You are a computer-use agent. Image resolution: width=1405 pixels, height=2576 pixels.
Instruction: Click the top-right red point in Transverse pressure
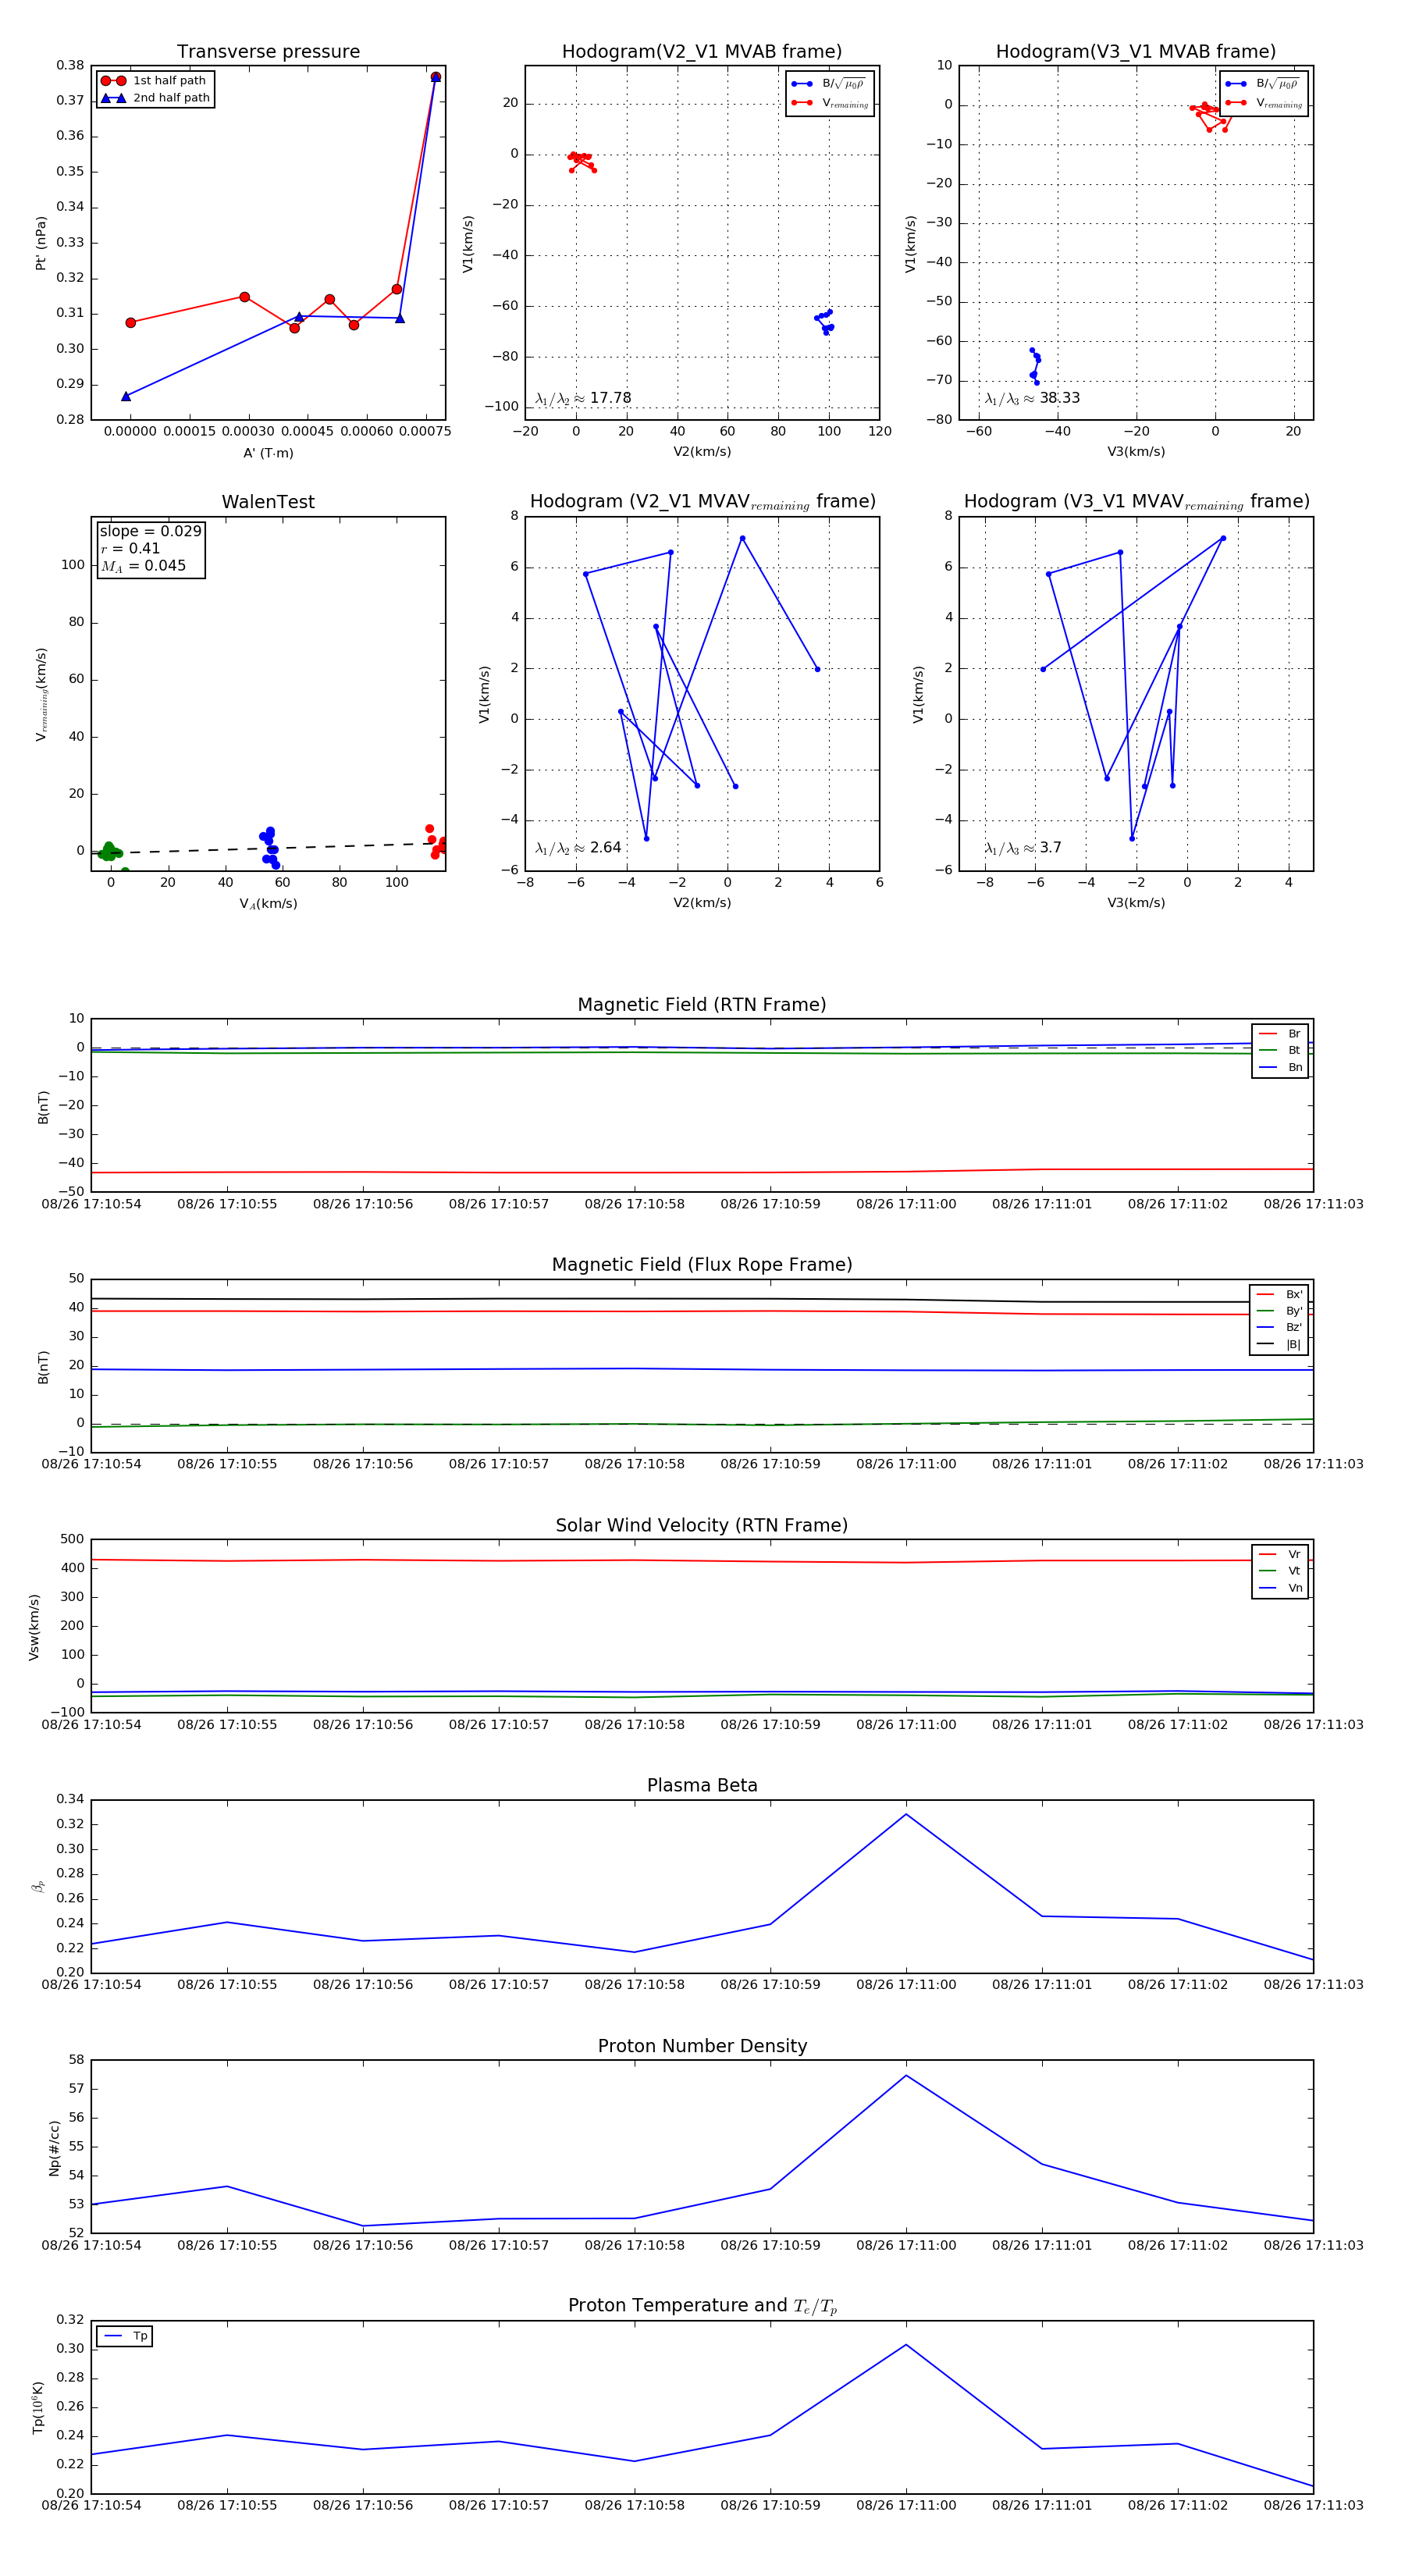tap(435, 77)
